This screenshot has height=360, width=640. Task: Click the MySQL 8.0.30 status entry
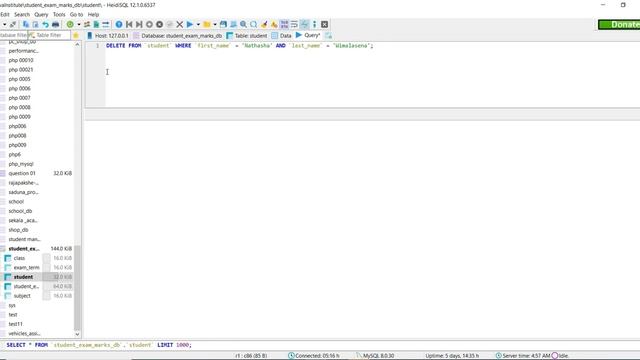[x=375, y=356]
